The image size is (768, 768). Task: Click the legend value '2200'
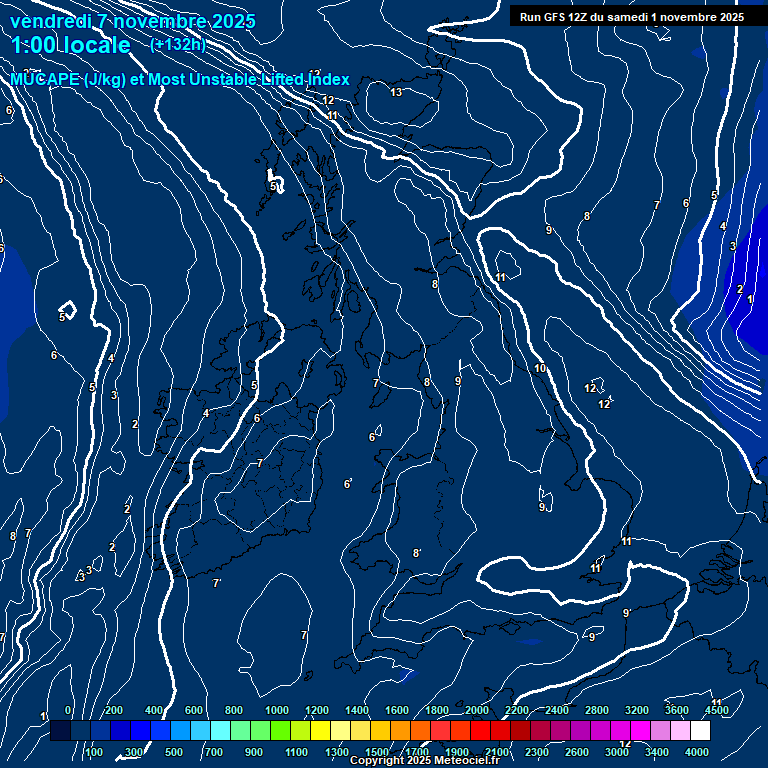point(517,710)
